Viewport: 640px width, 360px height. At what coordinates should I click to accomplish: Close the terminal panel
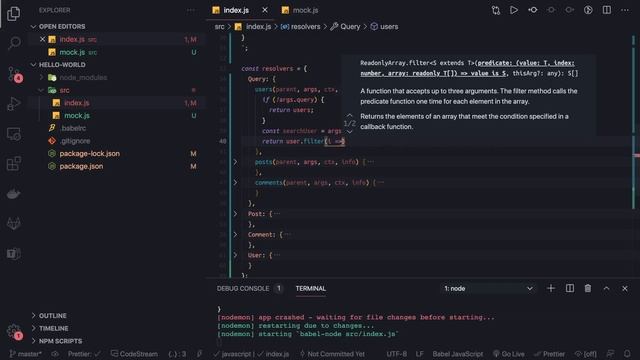click(x=624, y=289)
